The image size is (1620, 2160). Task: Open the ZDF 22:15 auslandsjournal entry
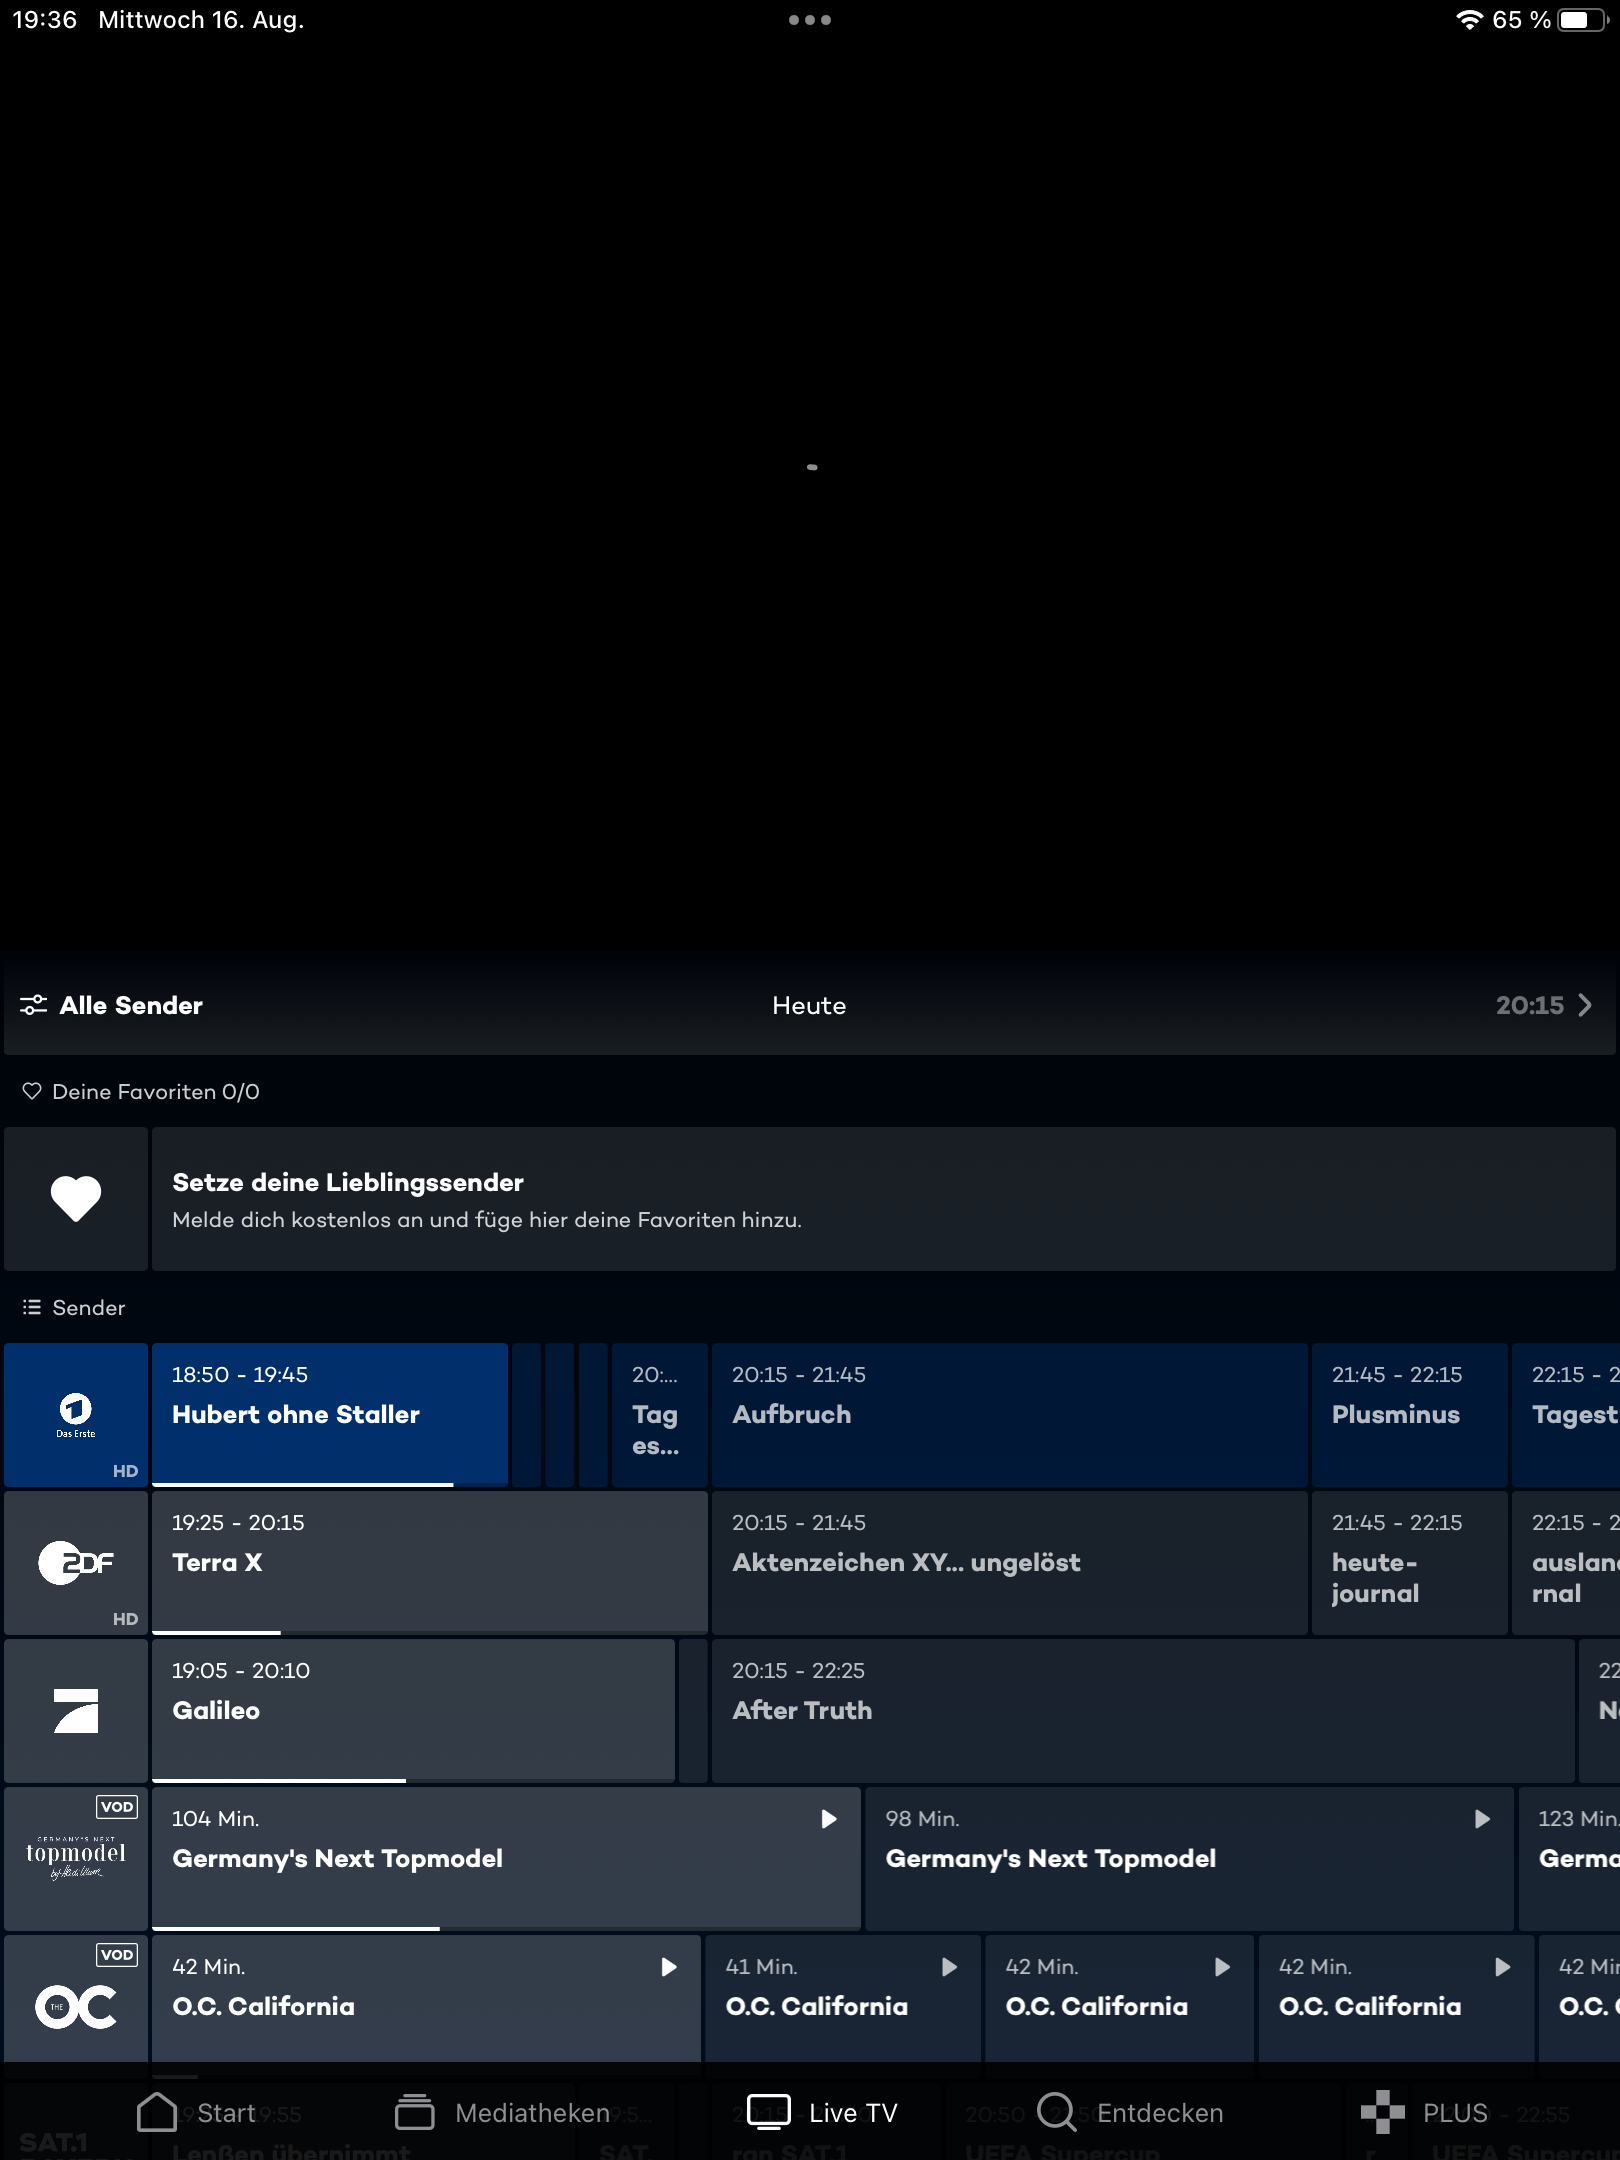pos(1566,1563)
